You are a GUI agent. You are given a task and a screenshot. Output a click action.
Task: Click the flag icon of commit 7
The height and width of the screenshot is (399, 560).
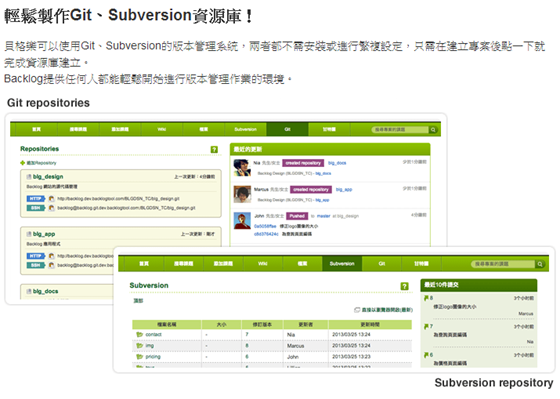pyautogui.click(x=426, y=326)
